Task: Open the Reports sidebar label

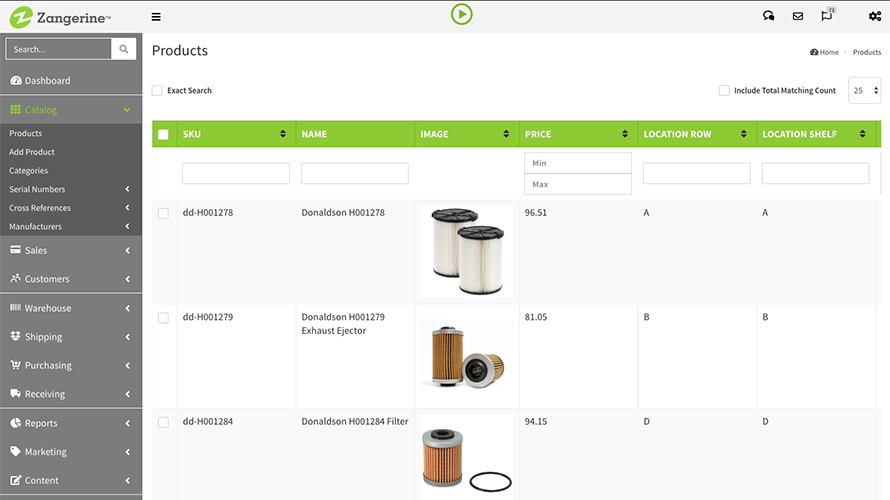Action: (x=41, y=423)
